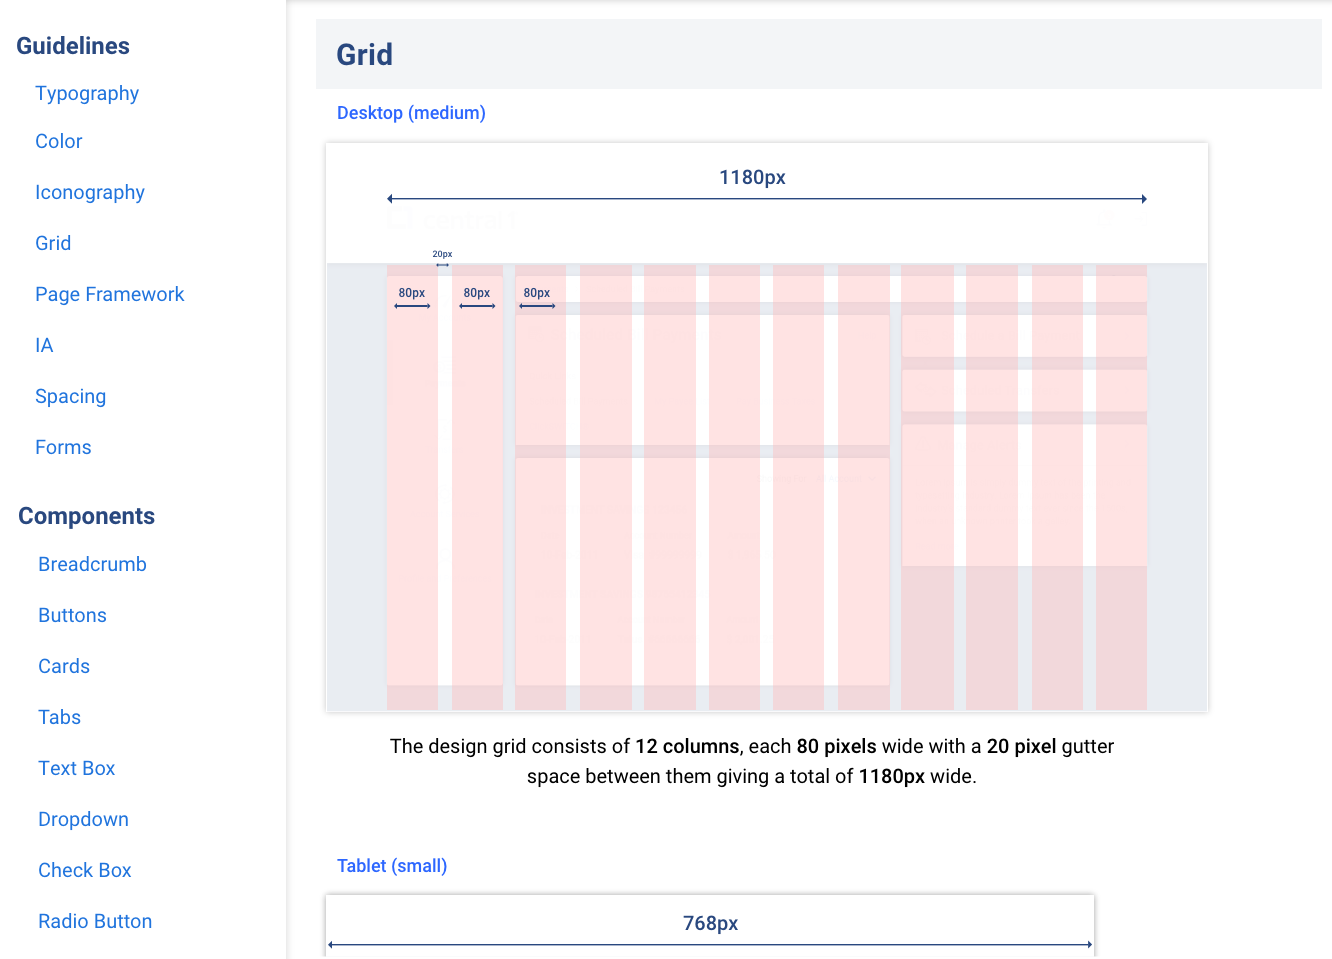
Task: Go to the Color guidelines page
Action: coord(59,141)
